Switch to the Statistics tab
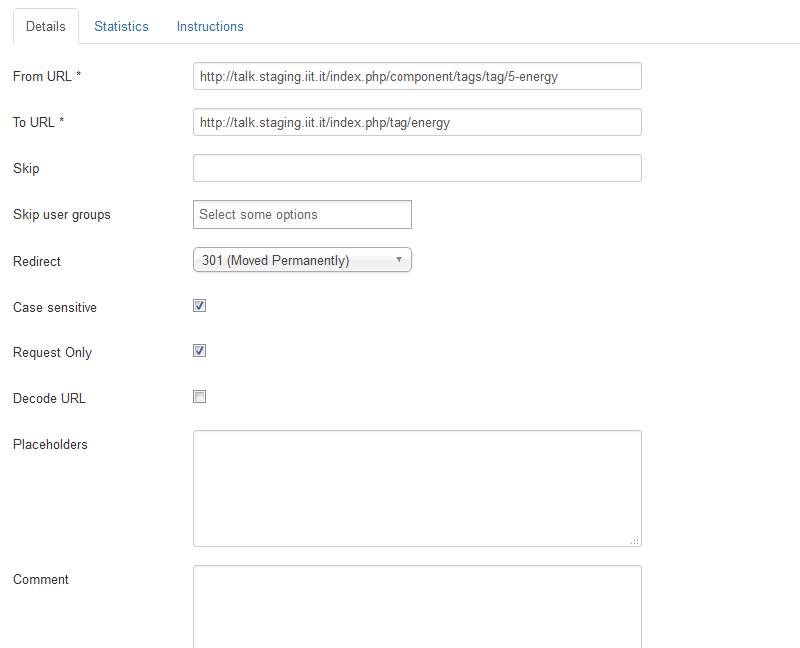Viewport: 800px width, 648px height. [x=121, y=27]
